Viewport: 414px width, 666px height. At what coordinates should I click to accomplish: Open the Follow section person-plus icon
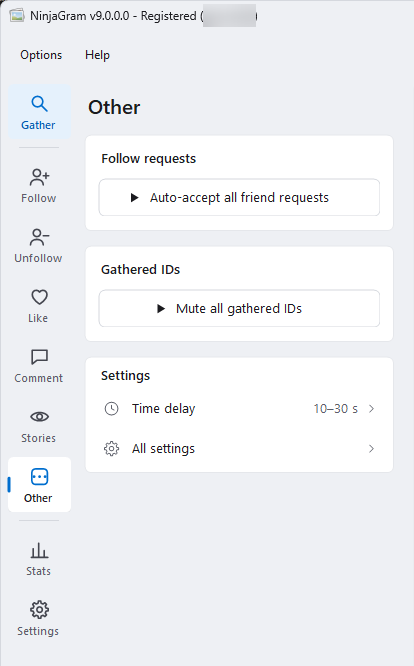pyautogui.click(x=39, y=177)
